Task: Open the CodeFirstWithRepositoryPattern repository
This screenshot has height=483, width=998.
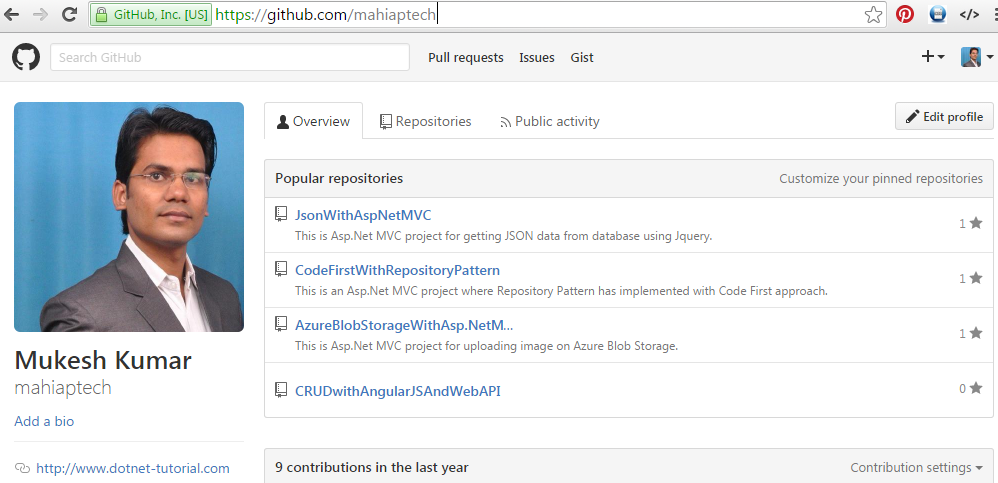Action: [397, 270]
